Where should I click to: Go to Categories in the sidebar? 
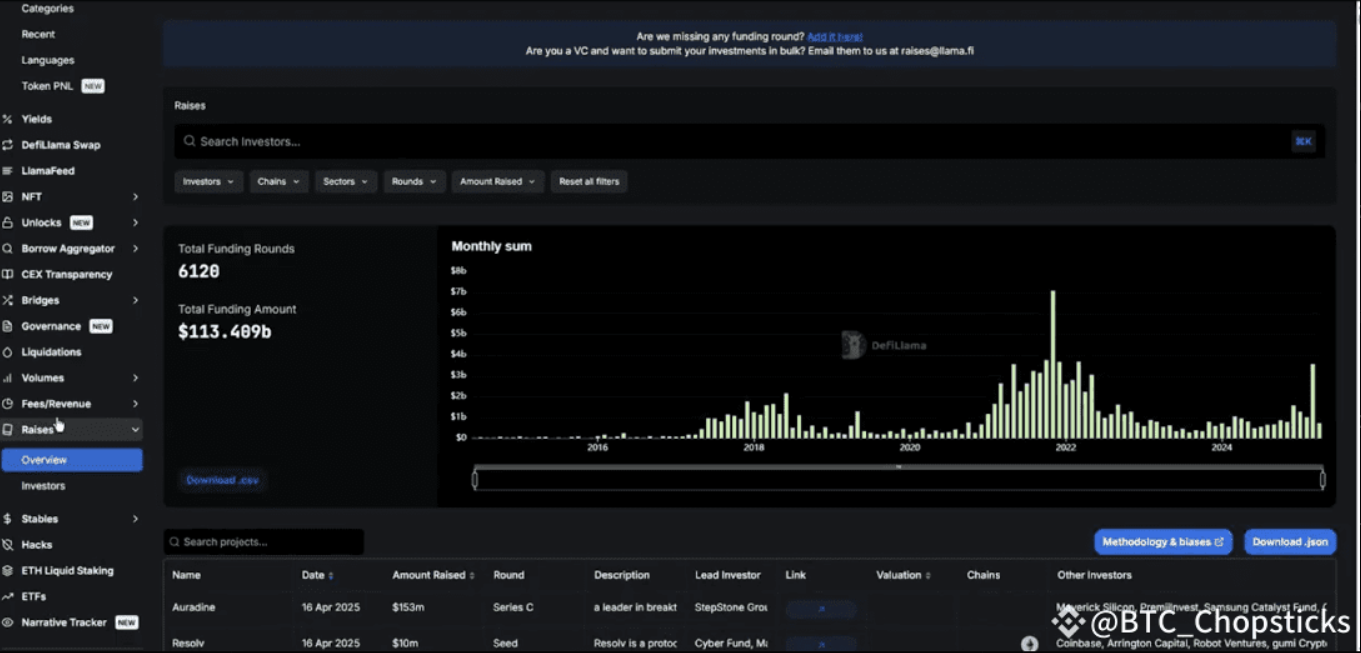point(47,8)
